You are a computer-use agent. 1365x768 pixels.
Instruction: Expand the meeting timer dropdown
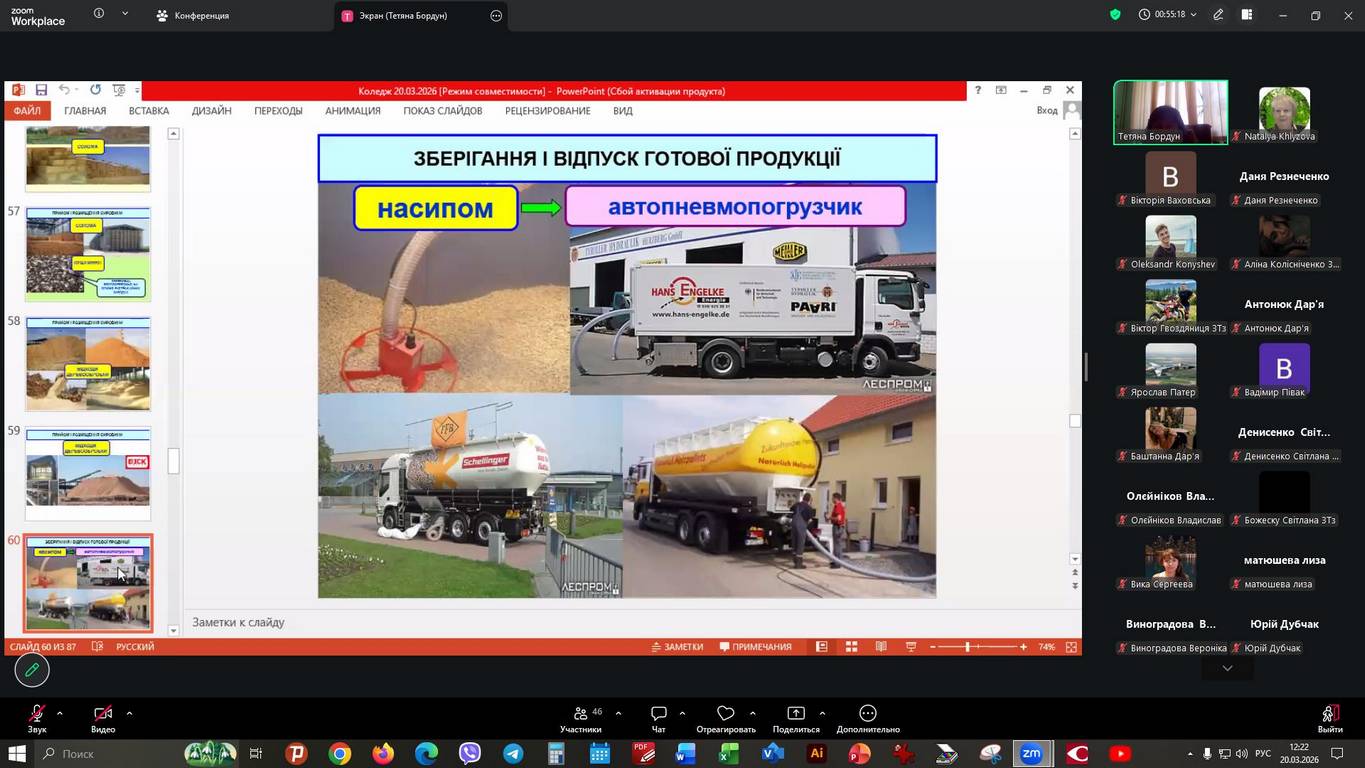click(x=1193, y=15)
